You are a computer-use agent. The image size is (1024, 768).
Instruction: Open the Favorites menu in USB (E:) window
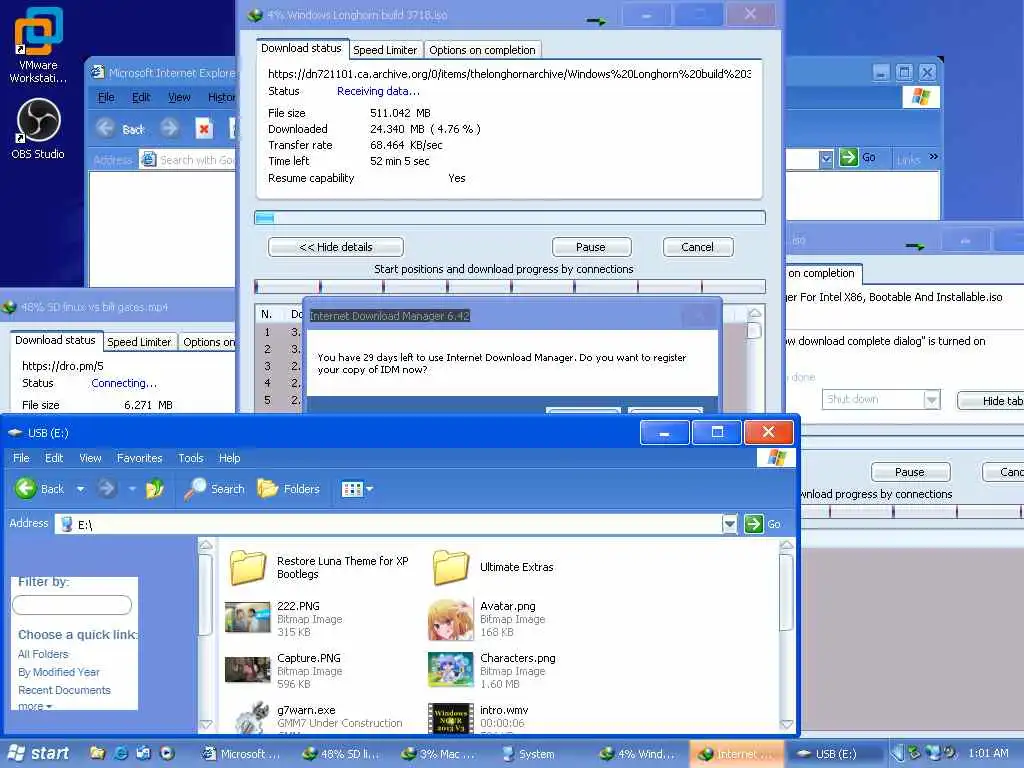click(140, 458)
